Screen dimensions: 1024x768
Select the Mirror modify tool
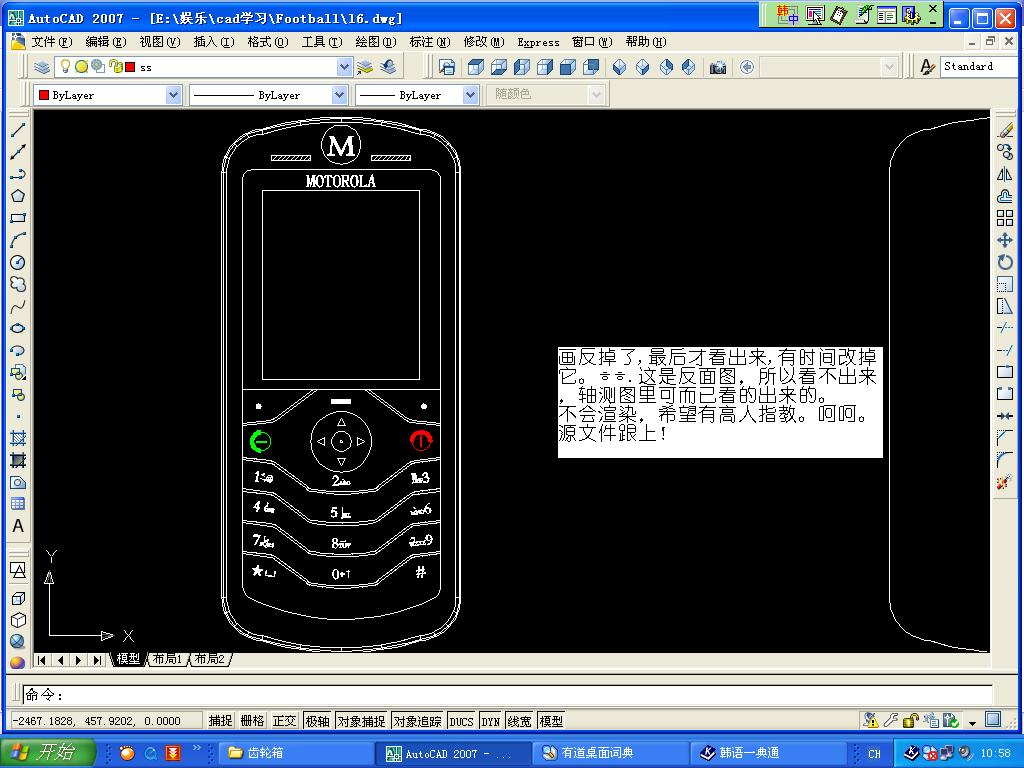(x=1005, y=174)
